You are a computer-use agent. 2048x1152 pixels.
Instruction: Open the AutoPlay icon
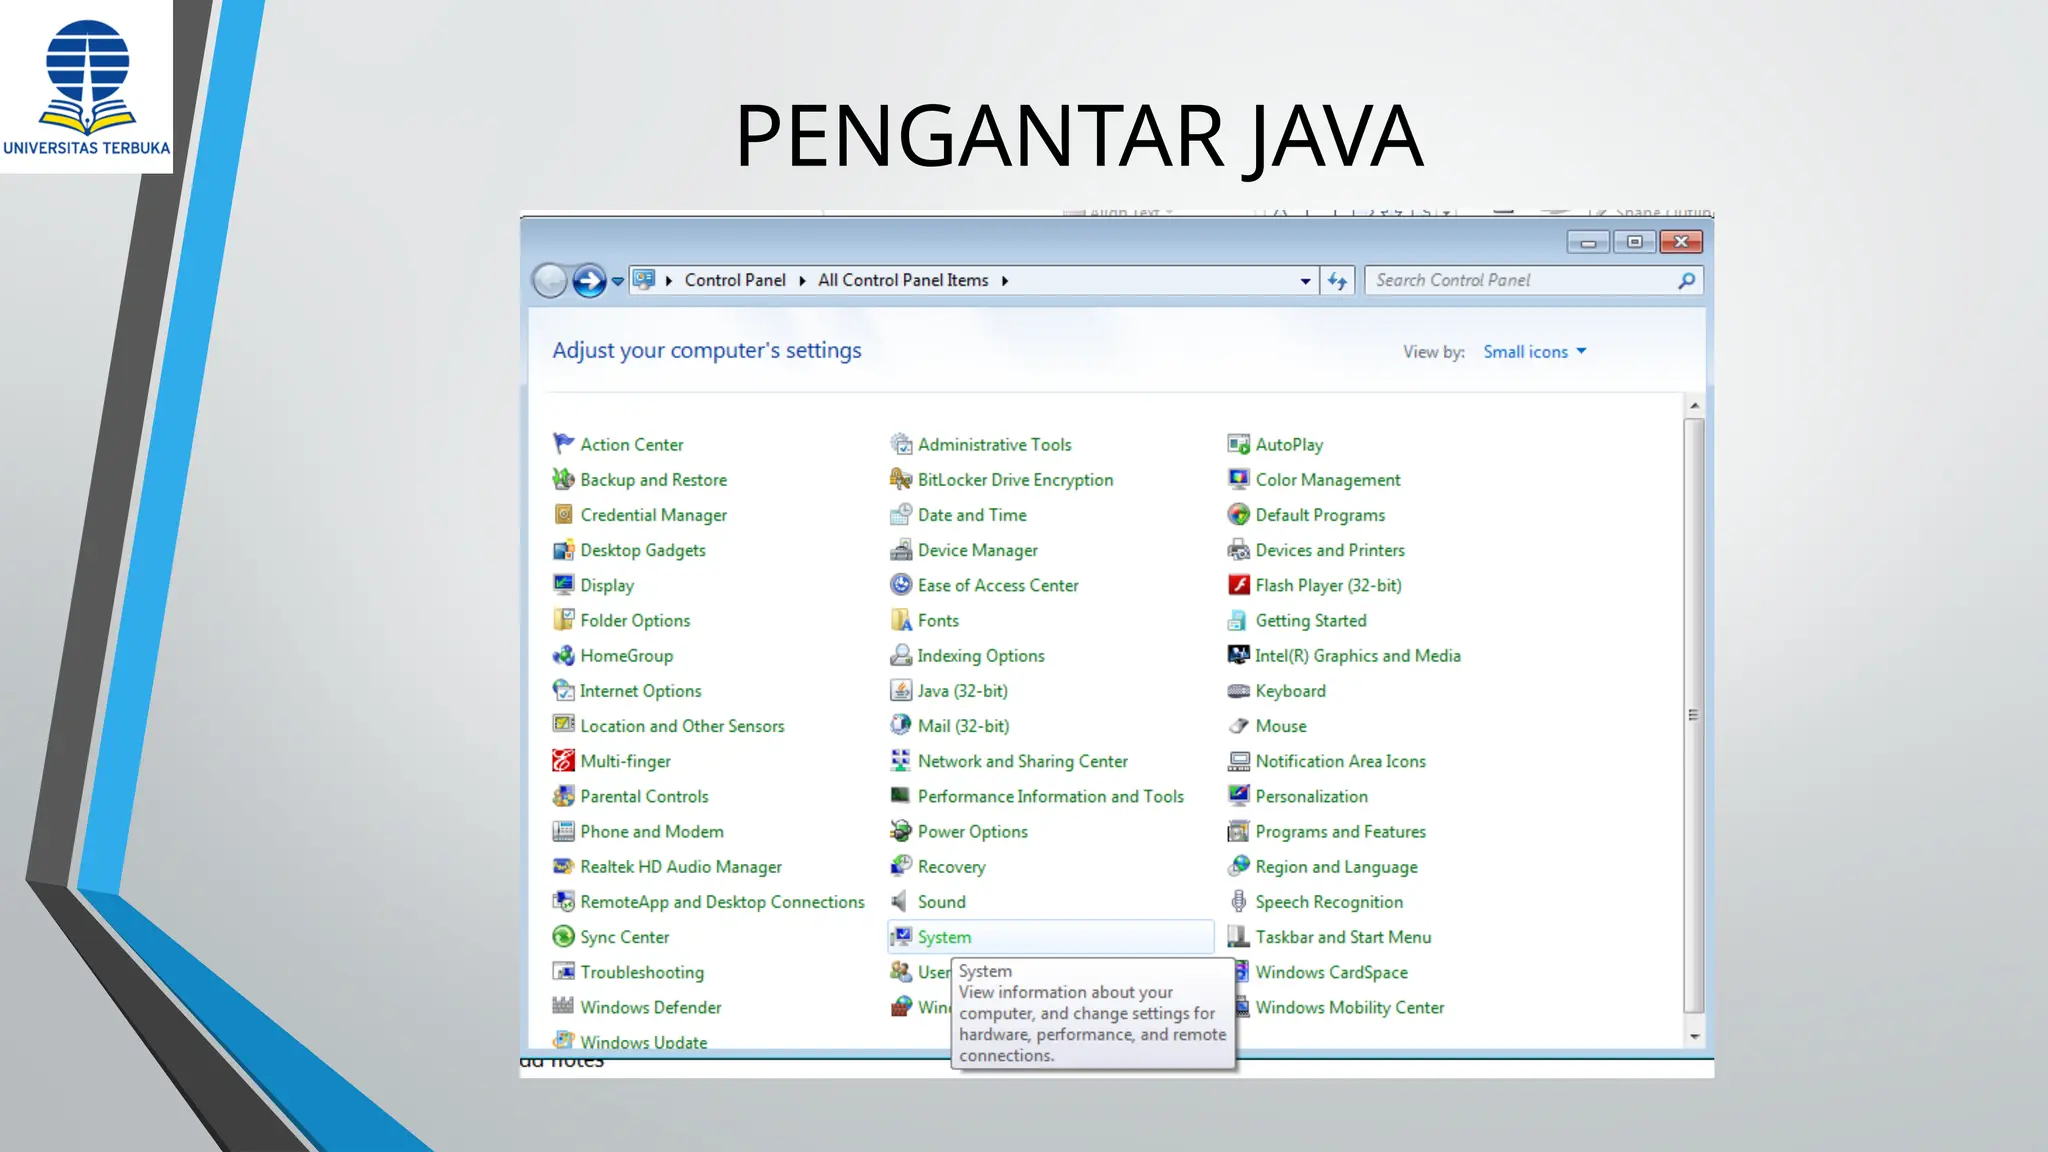pos(1239,443)
